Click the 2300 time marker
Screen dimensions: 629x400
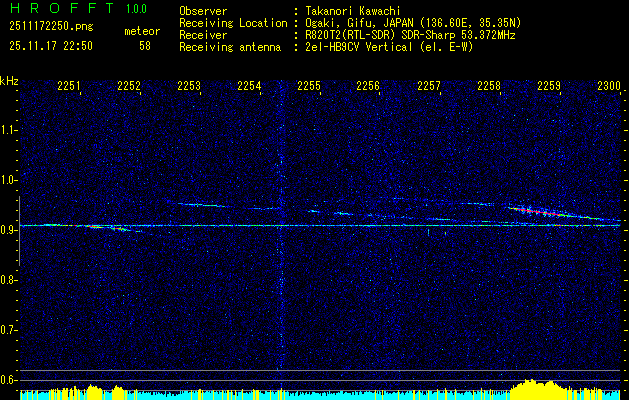pos(609,85)
